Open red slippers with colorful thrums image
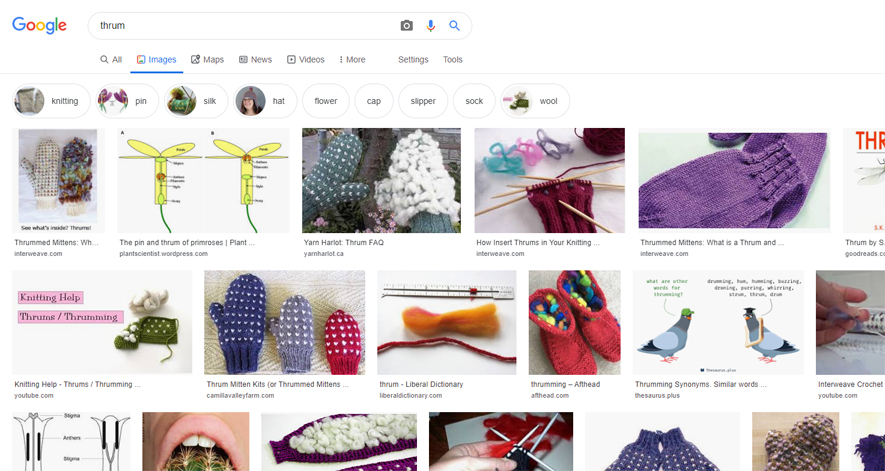The width and height of the screenshot is (885, 471). 575,322
